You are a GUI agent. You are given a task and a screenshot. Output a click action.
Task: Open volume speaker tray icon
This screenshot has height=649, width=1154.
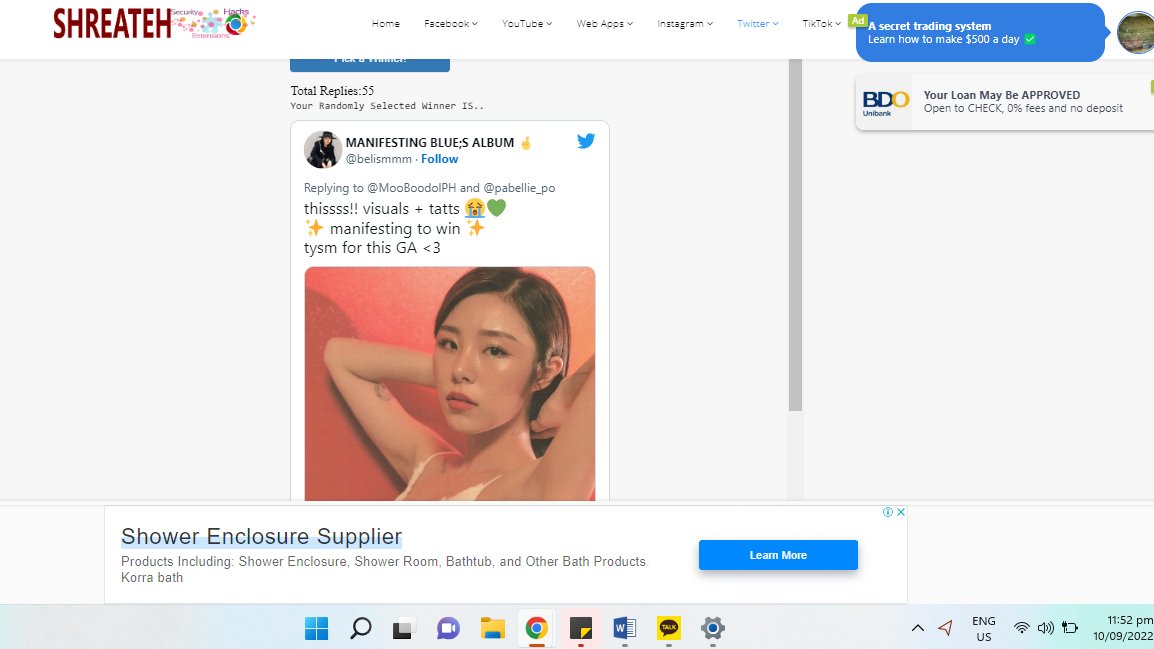tap(1045, 628)
